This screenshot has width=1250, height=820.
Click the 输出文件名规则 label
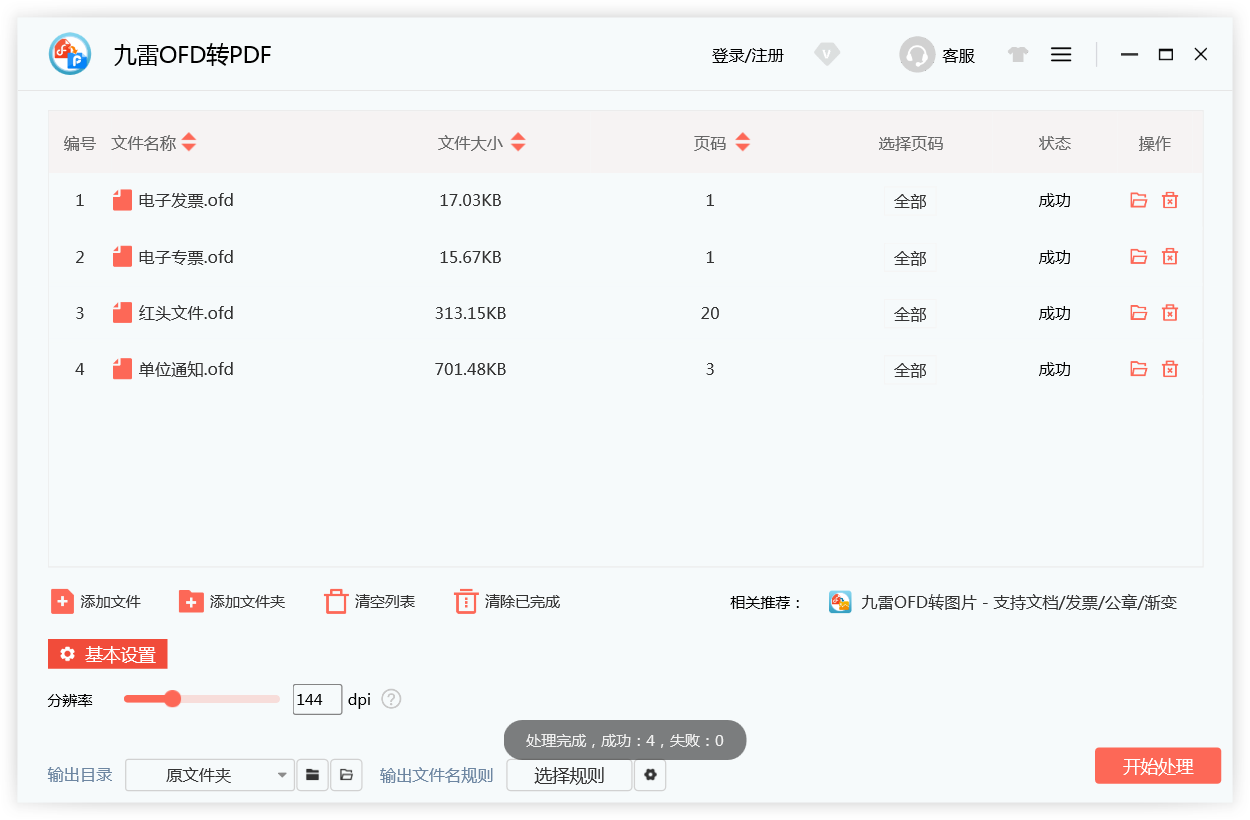(437, 775)
